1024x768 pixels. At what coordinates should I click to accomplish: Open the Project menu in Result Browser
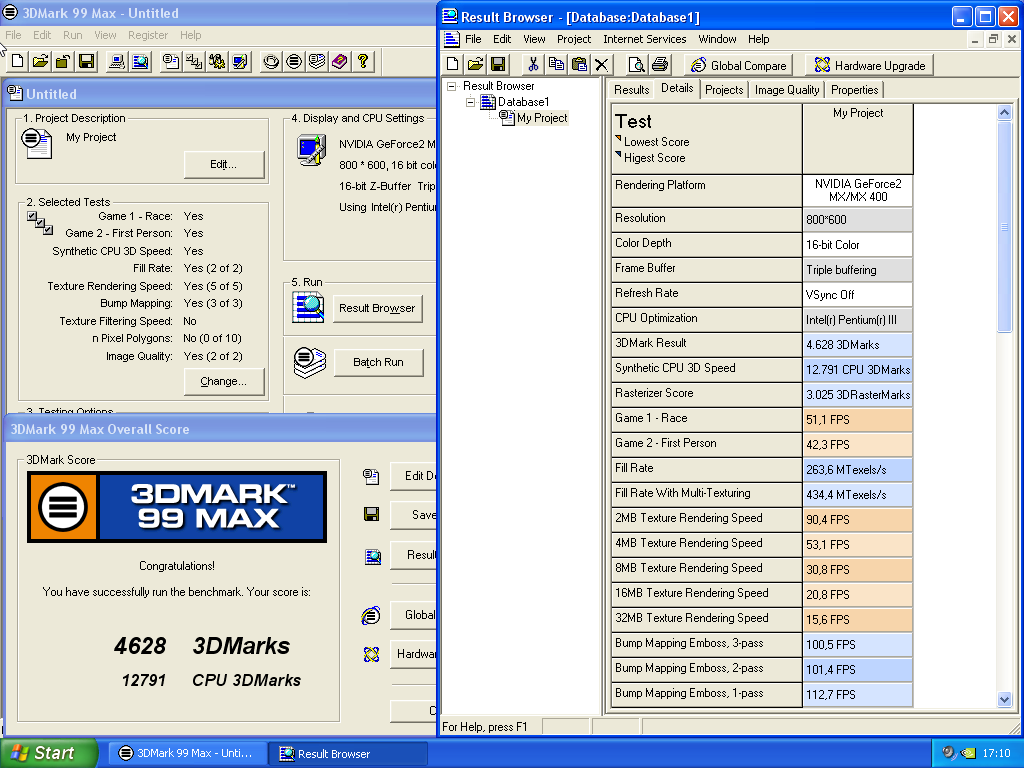click(573, 39)
